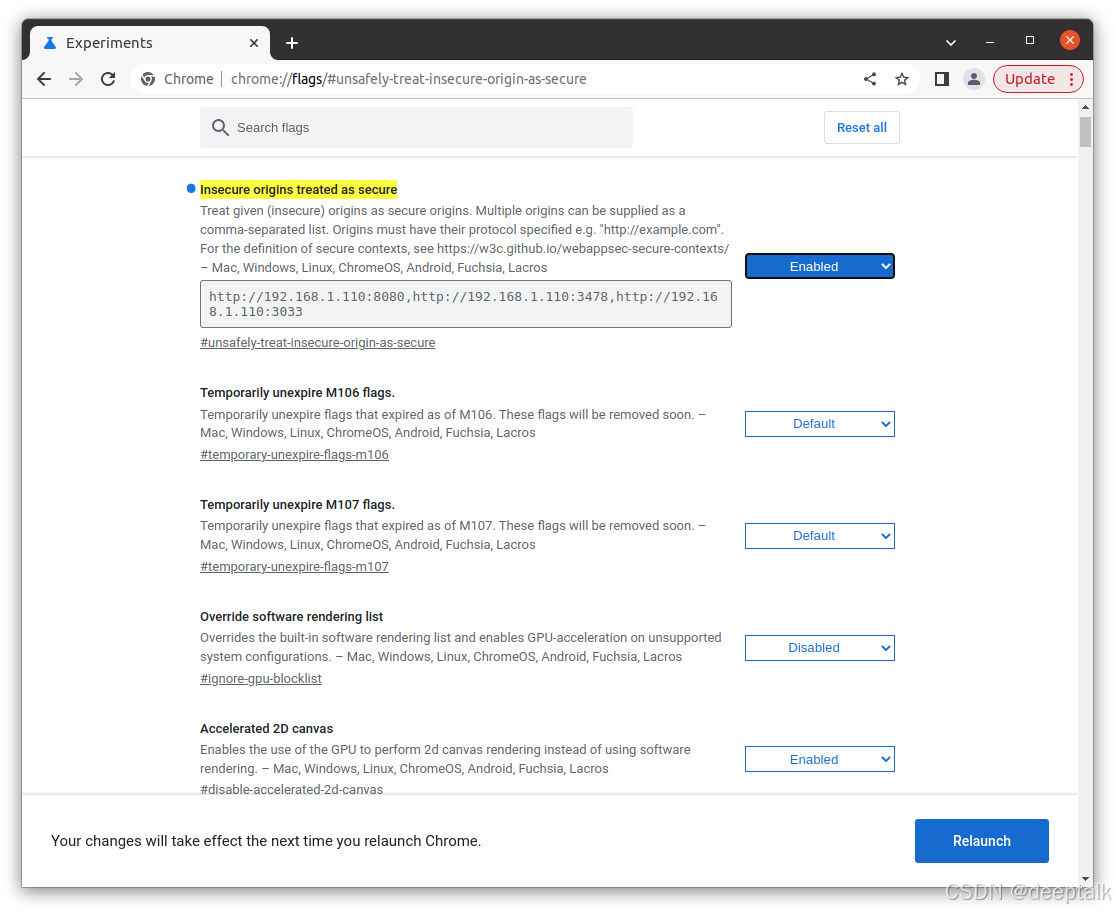Open the Chrome site info icon
This screenshot has height=912, width=1115.
tap(148, 79)
